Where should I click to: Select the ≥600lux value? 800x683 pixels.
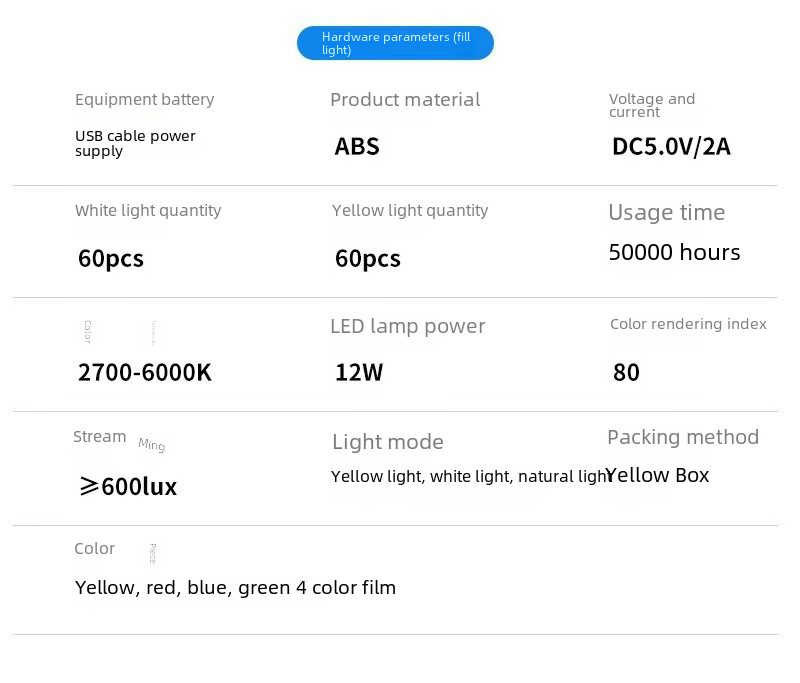[x=128, y=487]
